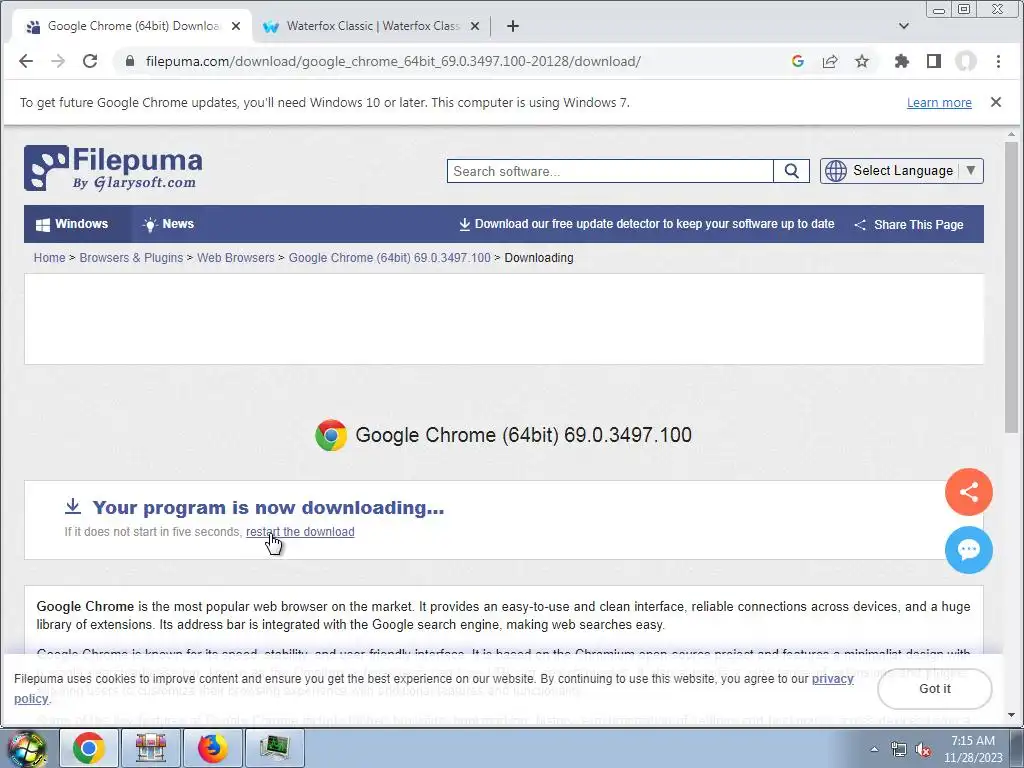Reload the page with the refresh icon

point(90,61)
